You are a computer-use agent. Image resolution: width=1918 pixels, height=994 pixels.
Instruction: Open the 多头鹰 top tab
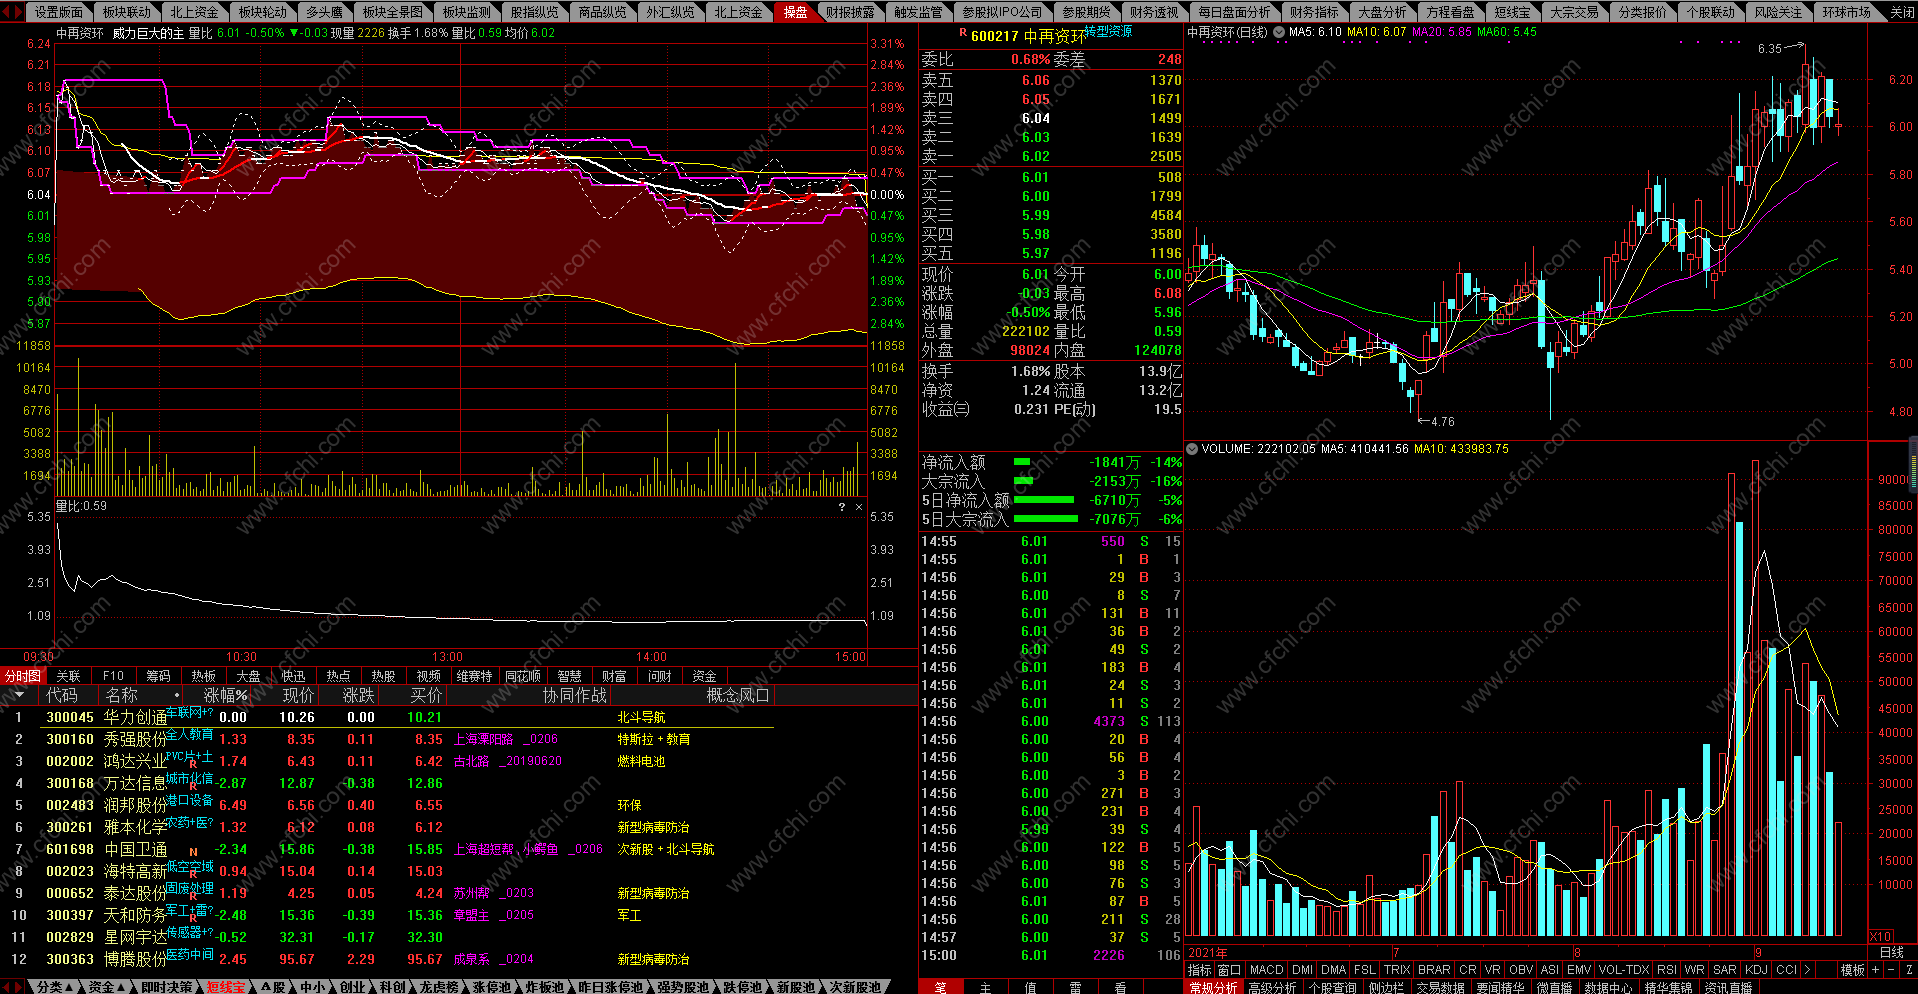(324, 12)
